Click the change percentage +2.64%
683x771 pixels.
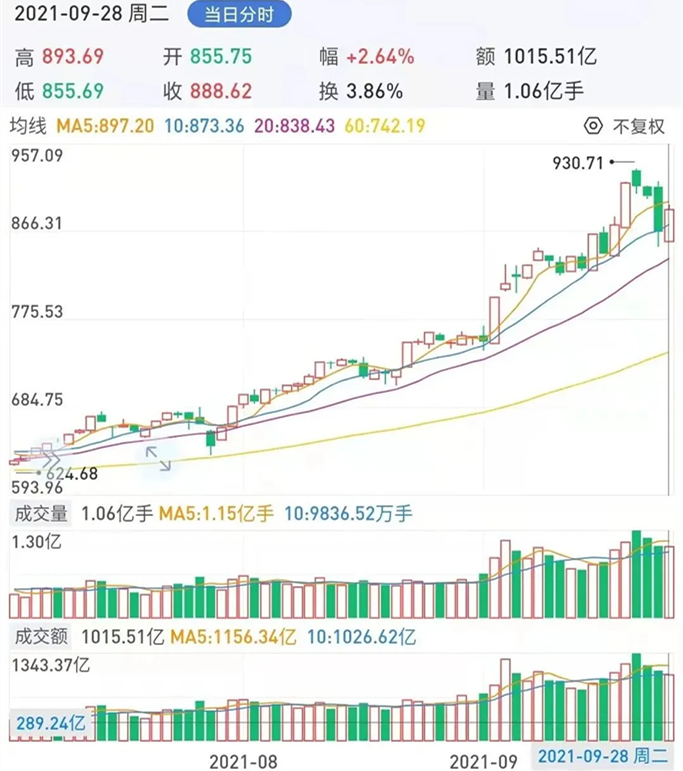pos(380,57)
